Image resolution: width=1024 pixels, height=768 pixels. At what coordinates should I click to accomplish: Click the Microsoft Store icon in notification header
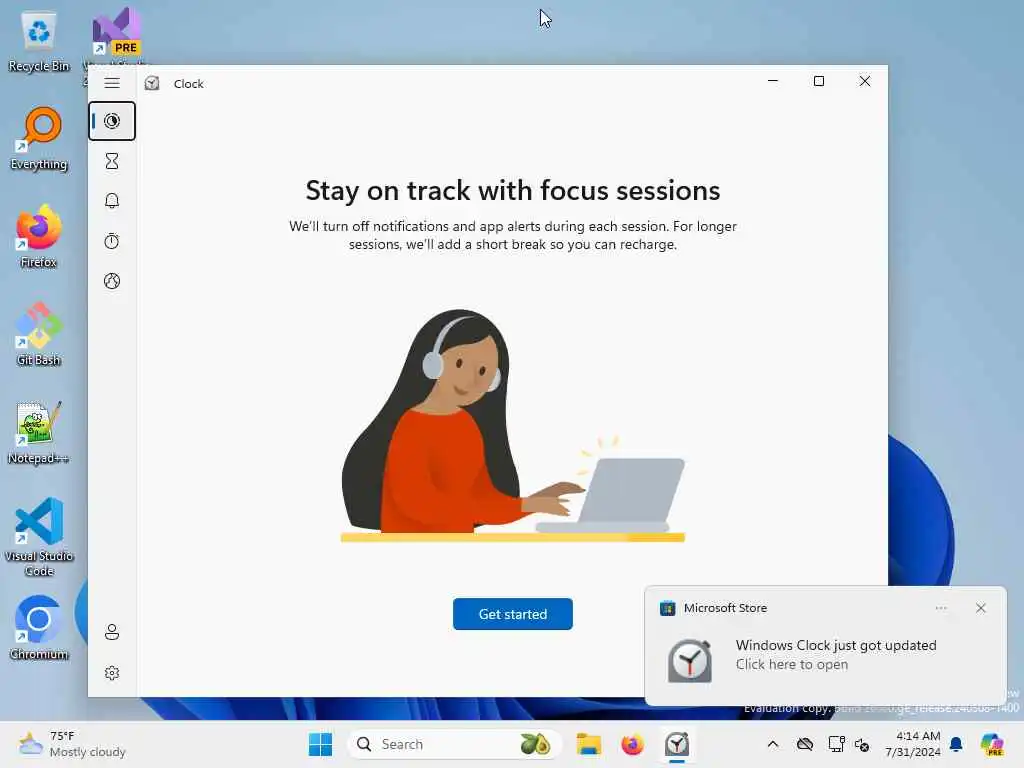tap(667, 608)
